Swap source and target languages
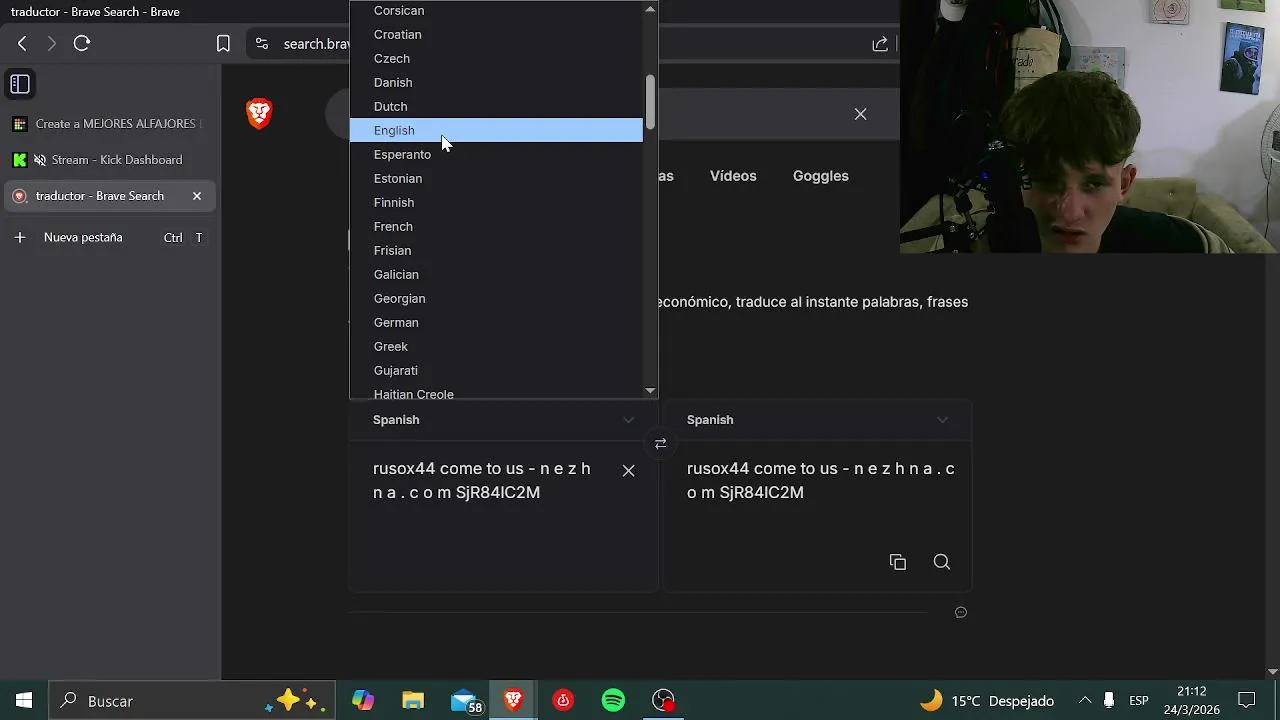The width and height of the screenshot is (1280, 720). (x=660, y=443)
